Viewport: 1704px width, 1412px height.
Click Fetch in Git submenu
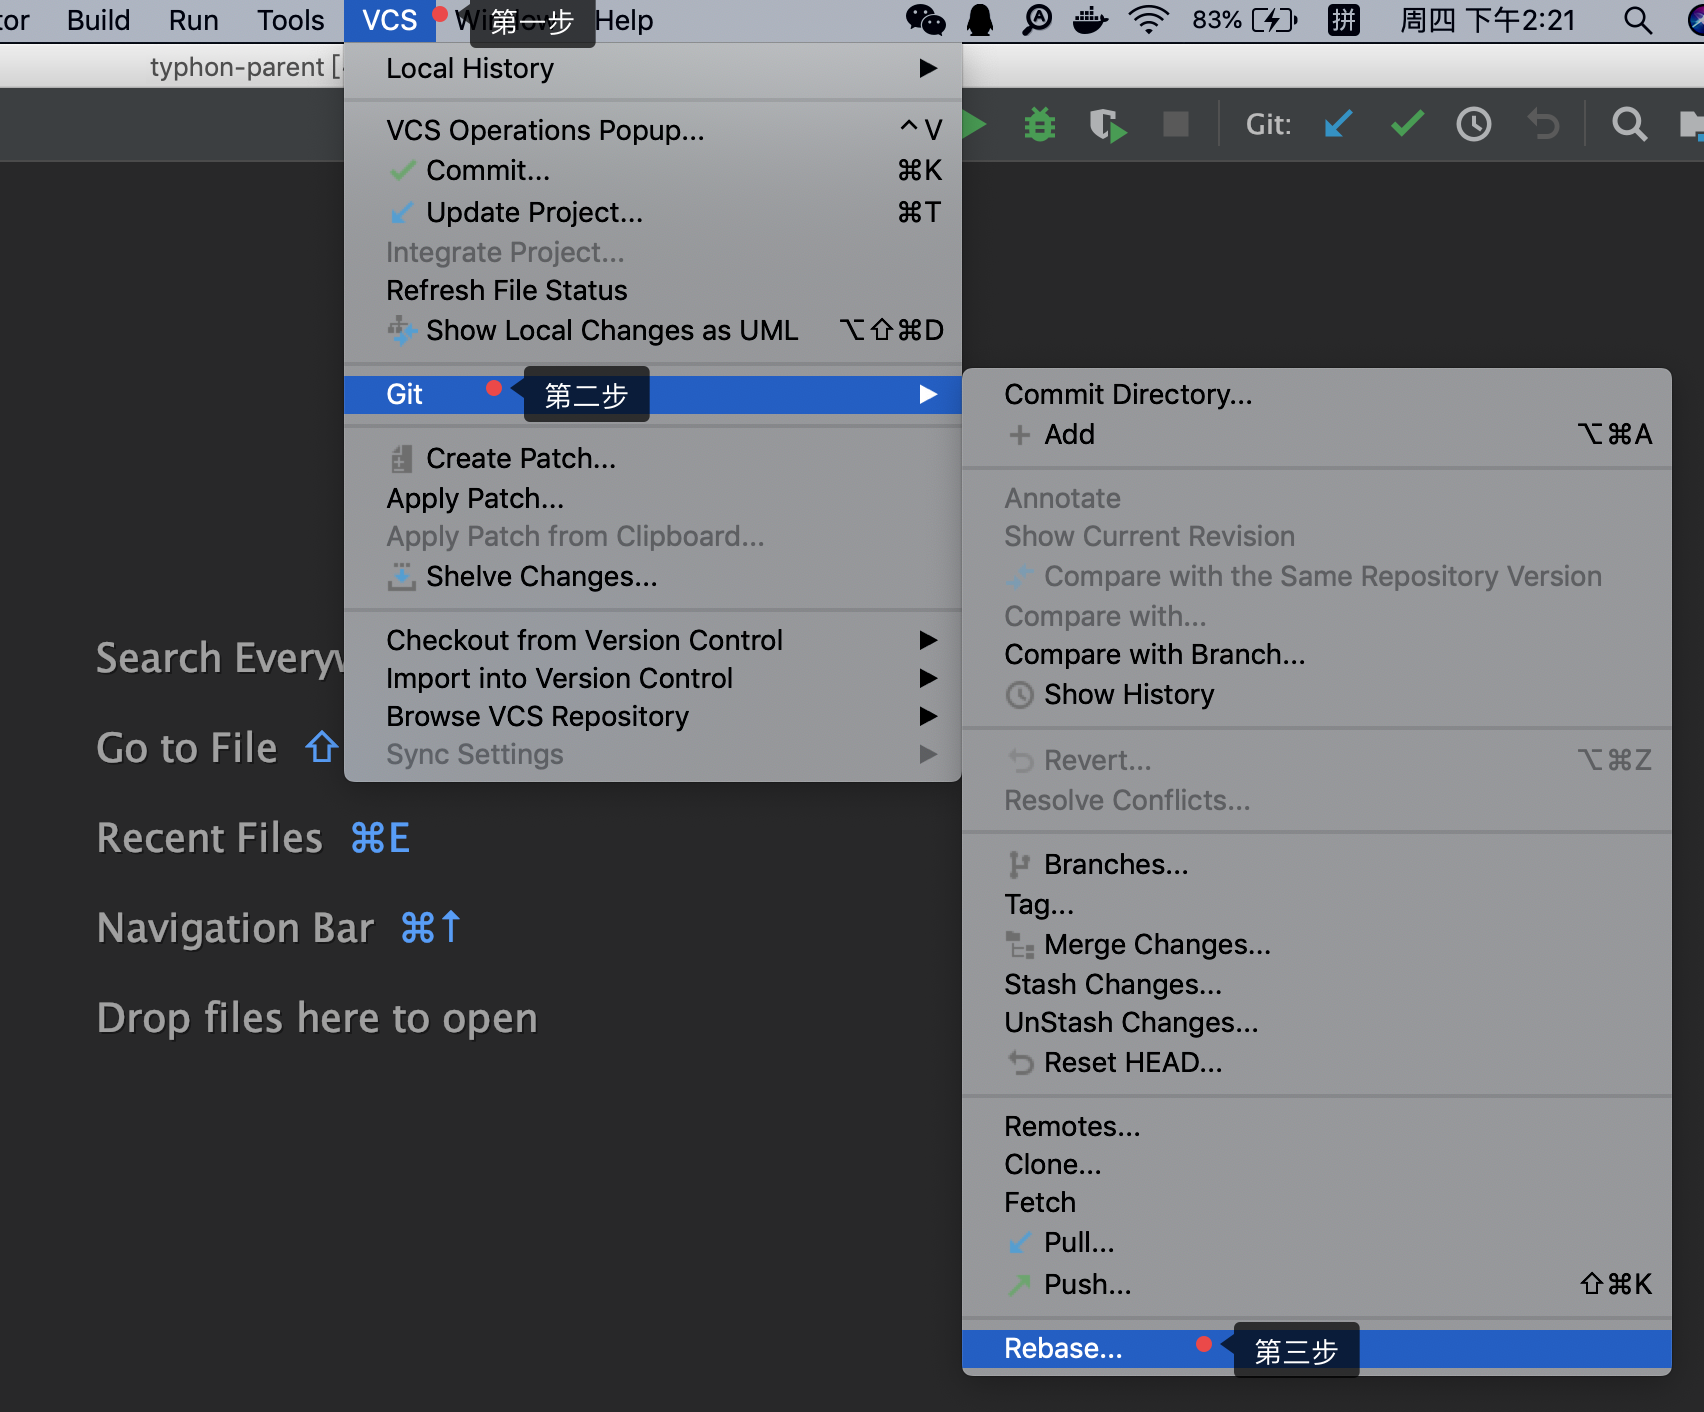click(1317, 1202)
